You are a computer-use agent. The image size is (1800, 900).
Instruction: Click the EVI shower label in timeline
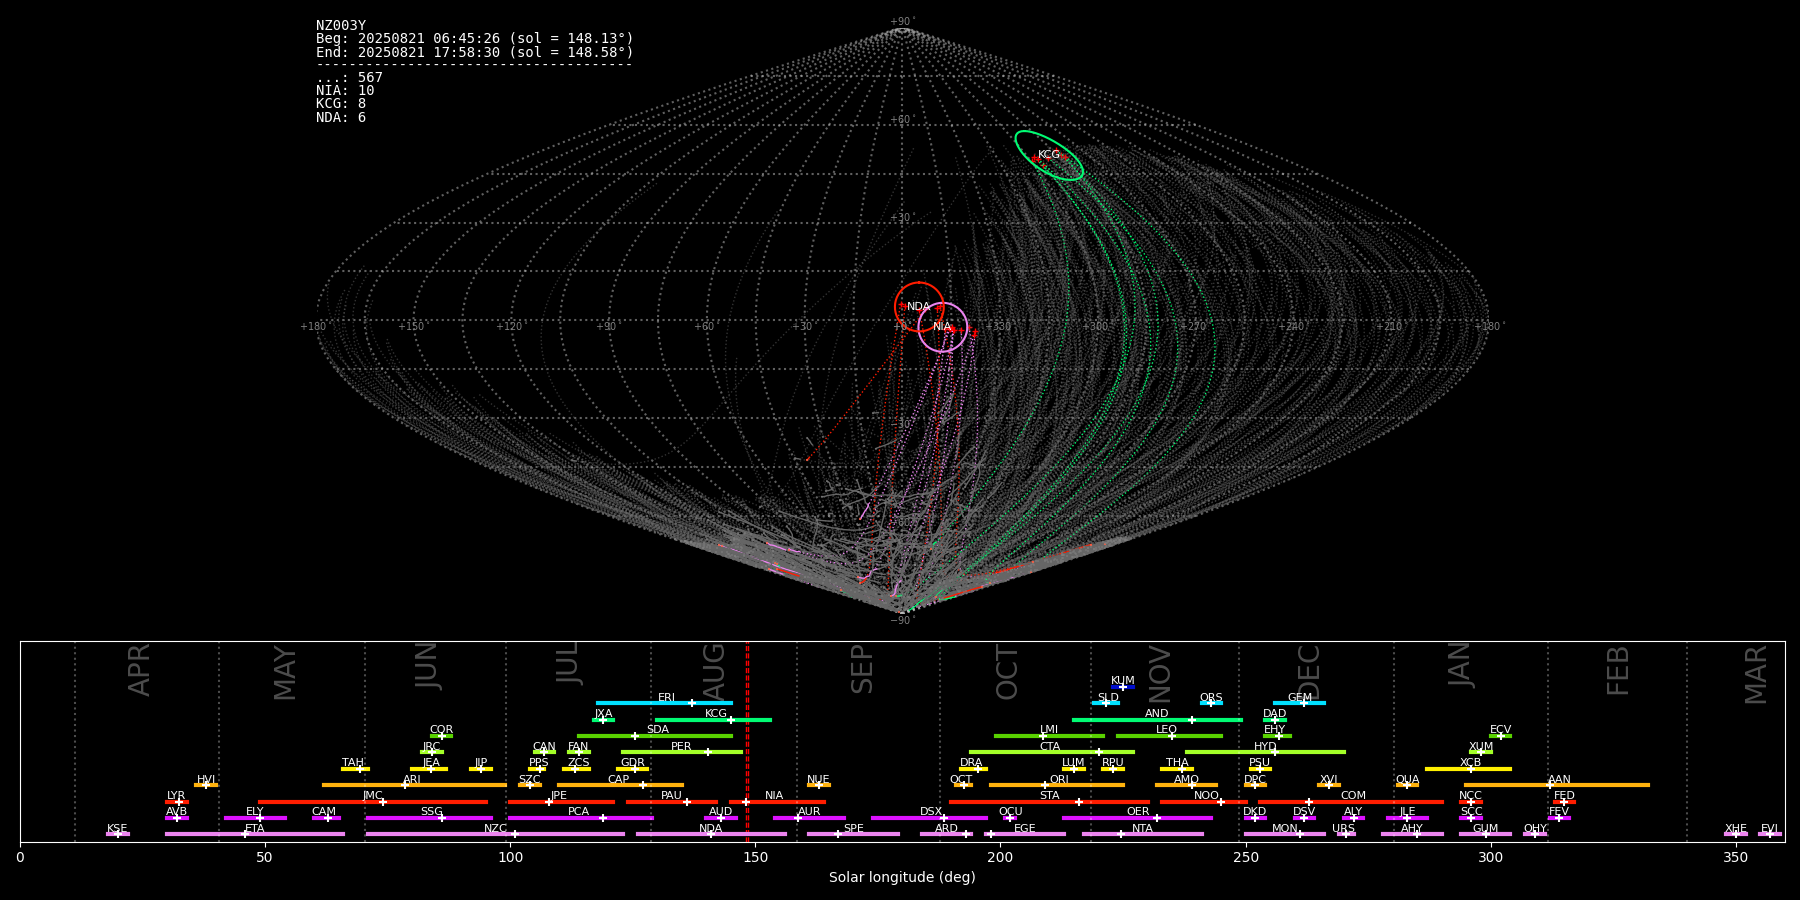(x=1769, y=829)
